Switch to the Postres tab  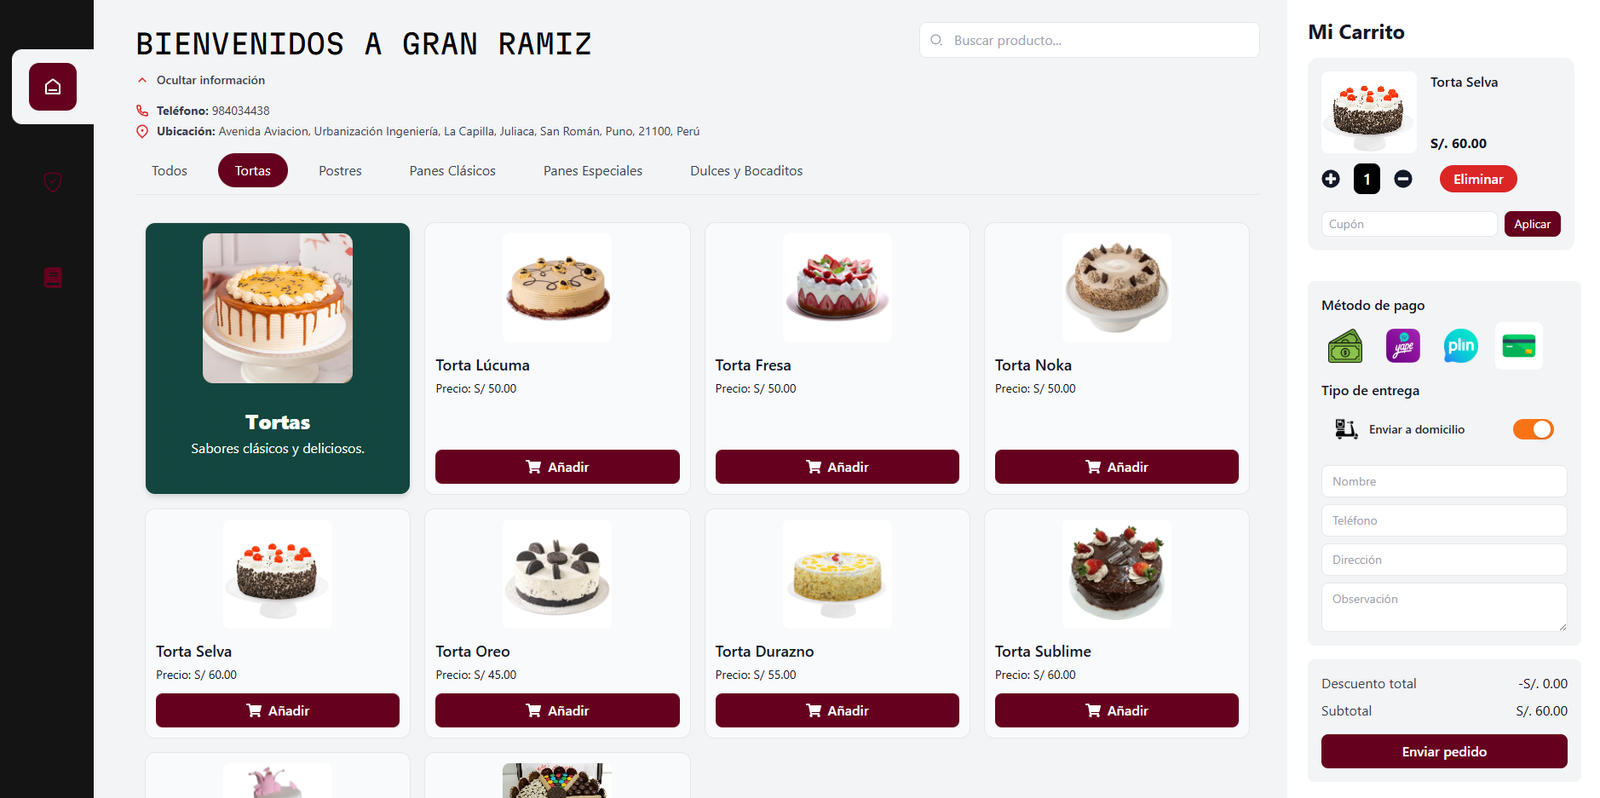(x=340, y=171)
